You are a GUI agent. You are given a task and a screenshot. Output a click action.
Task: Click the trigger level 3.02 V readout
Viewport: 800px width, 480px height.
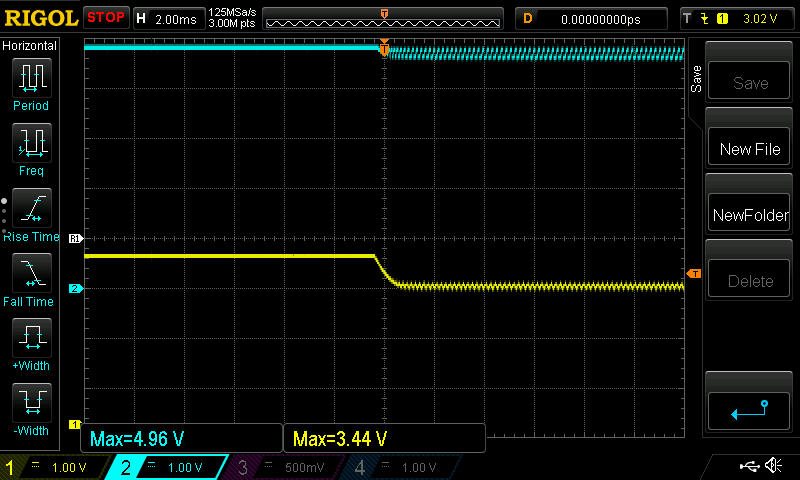click(x=760, y=19)
